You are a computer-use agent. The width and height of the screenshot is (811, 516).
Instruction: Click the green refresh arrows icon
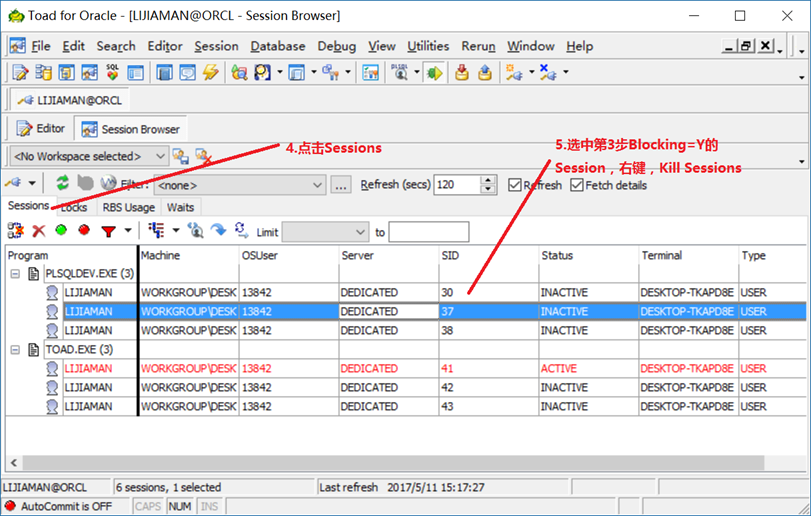(x=63, y=183)
